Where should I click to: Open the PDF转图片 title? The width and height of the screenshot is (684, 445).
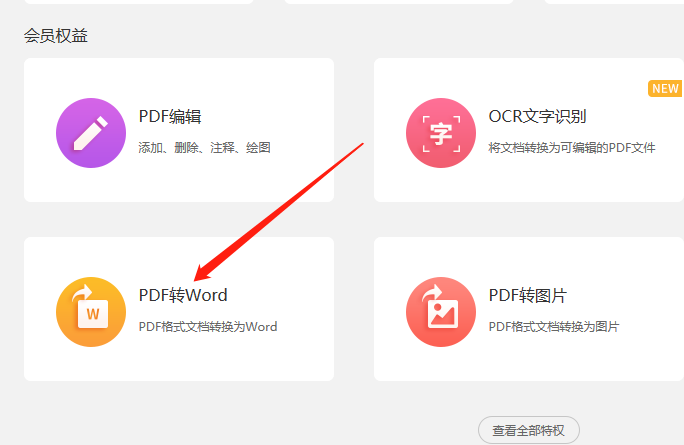(x=527, y=295)
